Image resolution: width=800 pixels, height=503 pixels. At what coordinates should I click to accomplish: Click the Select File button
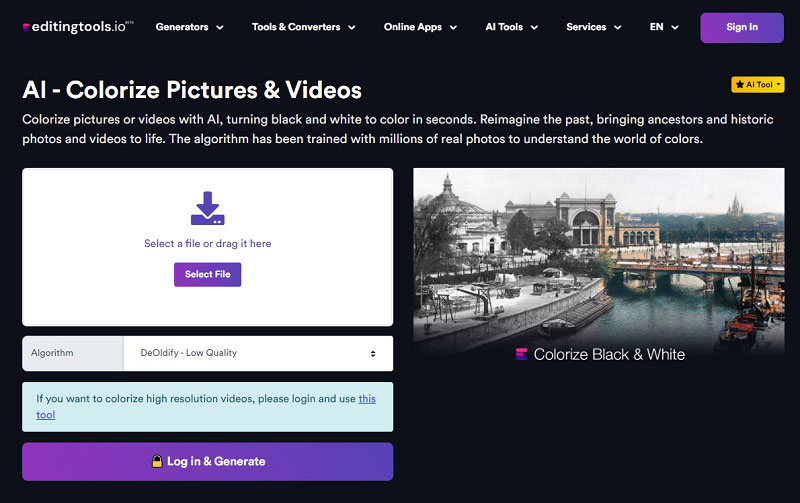click(208, 274)
